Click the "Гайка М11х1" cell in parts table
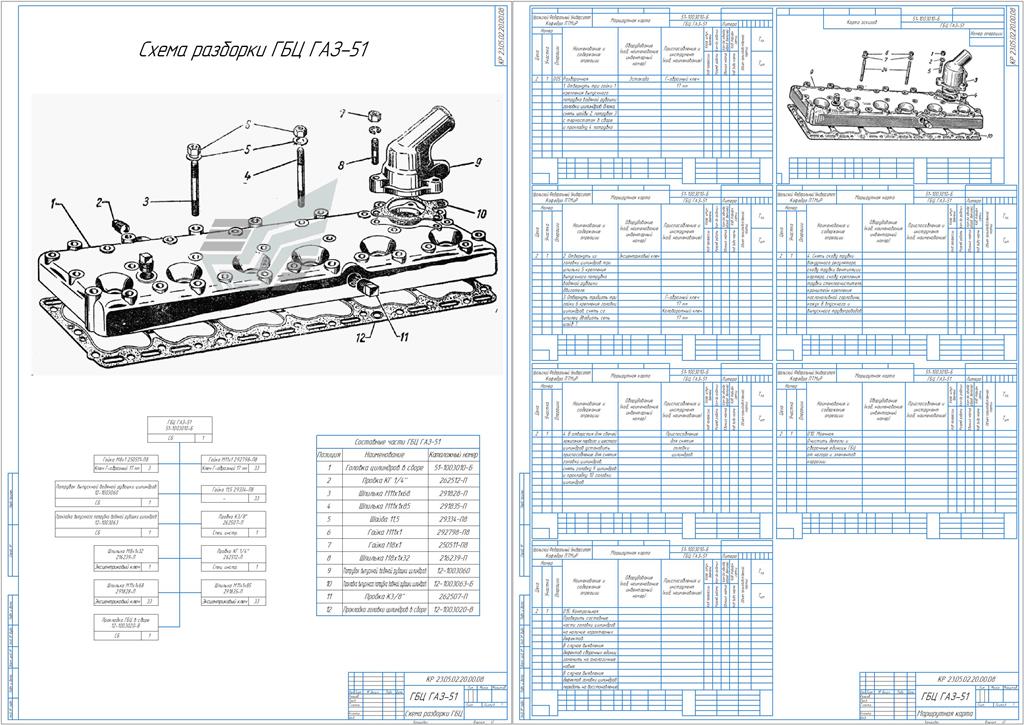The image size is (1024, 725). [x=385, y=532]
